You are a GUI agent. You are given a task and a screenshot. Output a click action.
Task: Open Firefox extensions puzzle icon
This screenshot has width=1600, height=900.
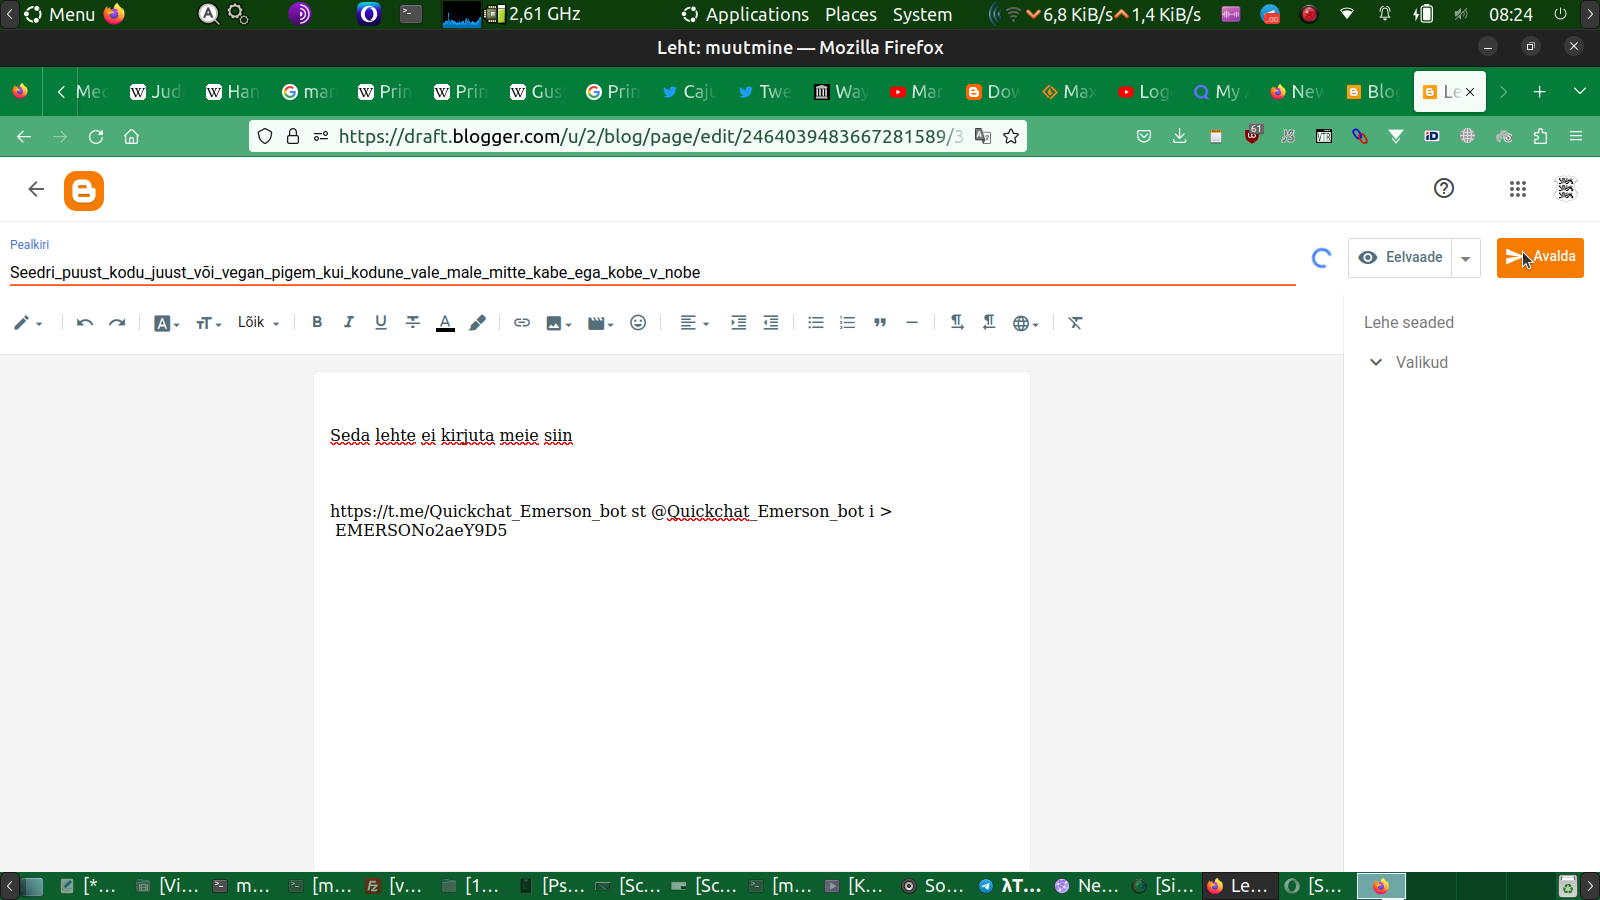1540,137
